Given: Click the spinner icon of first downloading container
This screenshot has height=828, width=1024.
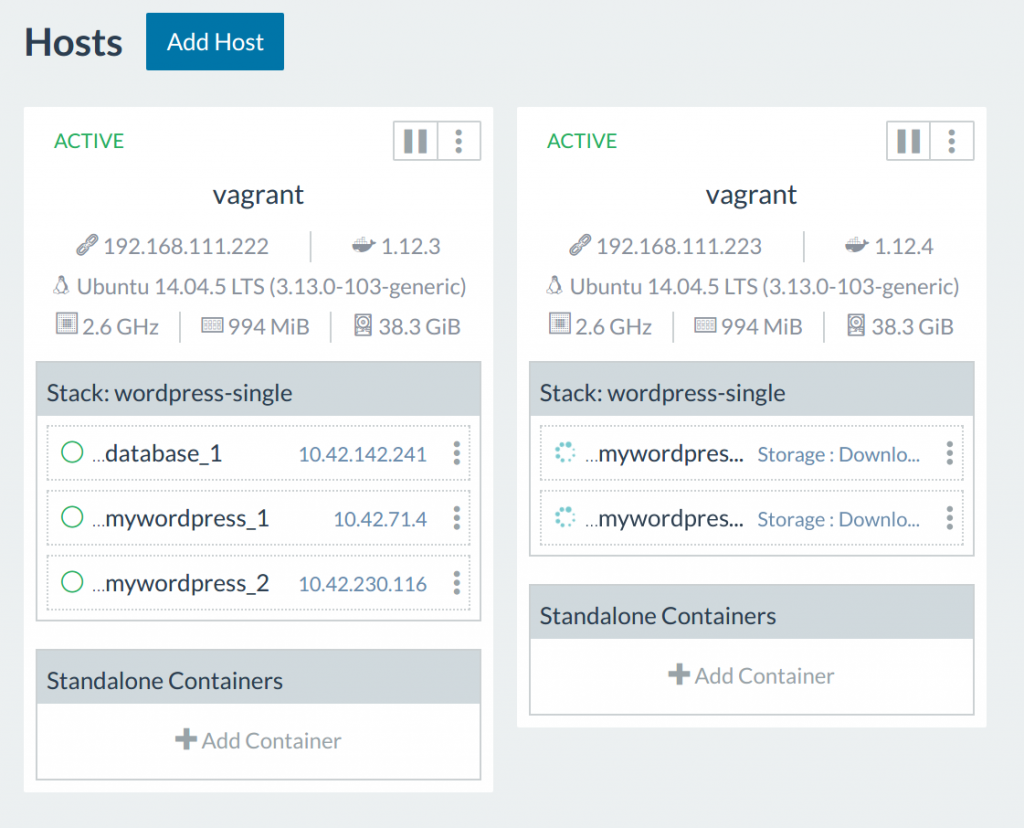Looking at the screenshot, I should [x=565, y=454].
